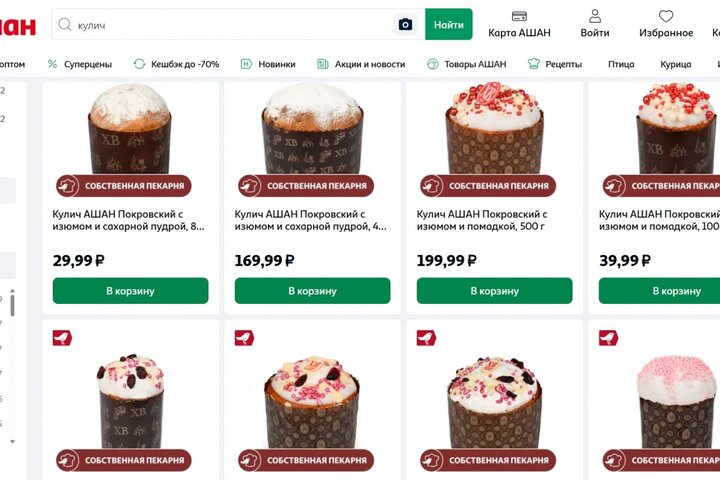Click the sidebar filter scrollbar down arrow
Screen dimensions: 720x480
(x=13, y=440)
